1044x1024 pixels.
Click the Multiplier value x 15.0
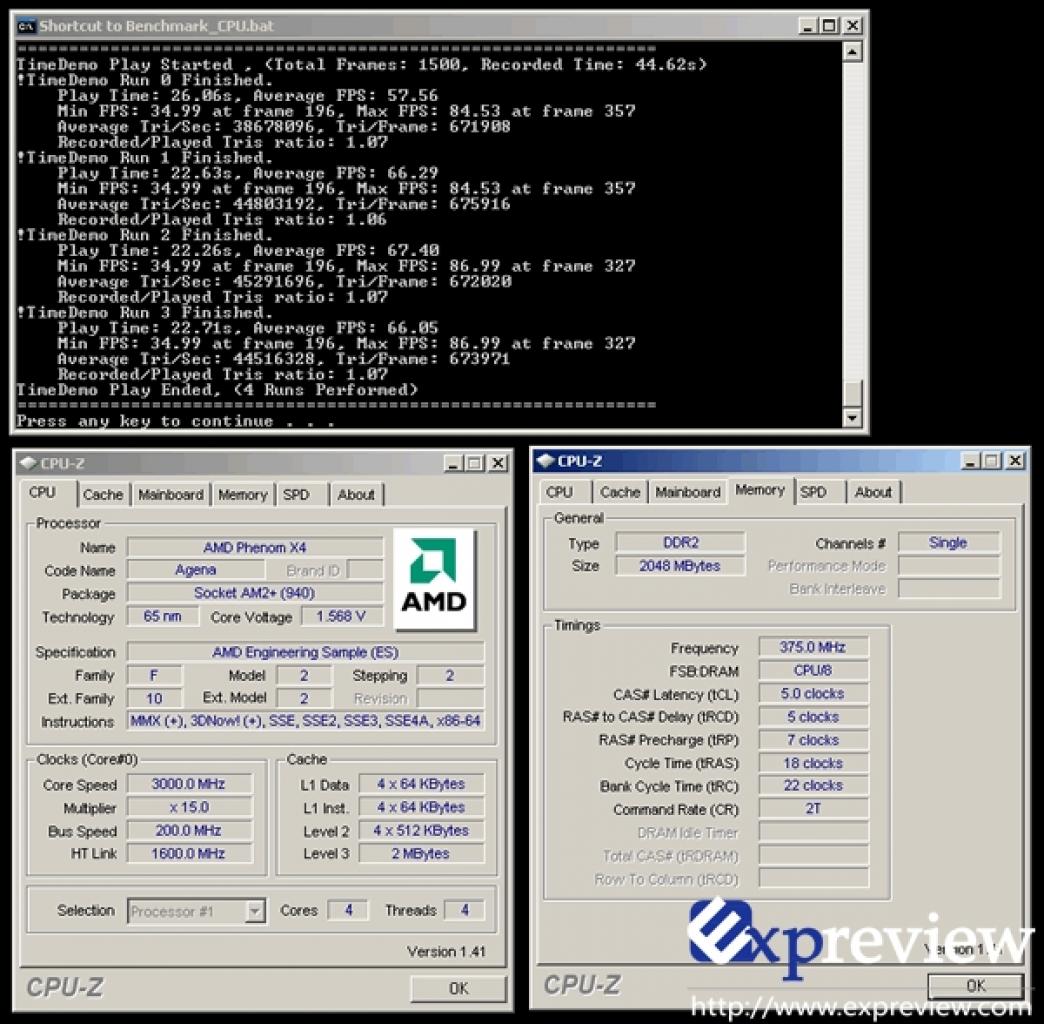189,807
